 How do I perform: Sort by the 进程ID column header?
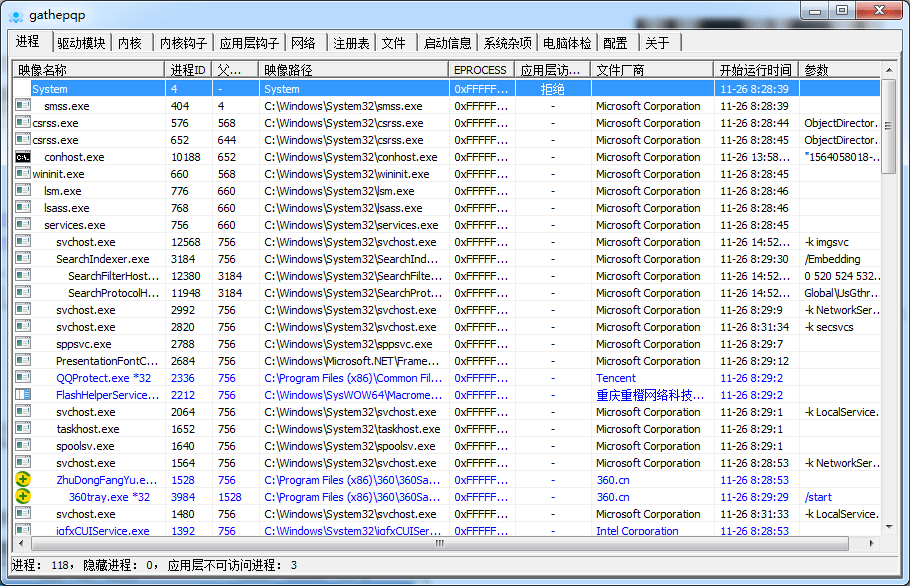188,70
